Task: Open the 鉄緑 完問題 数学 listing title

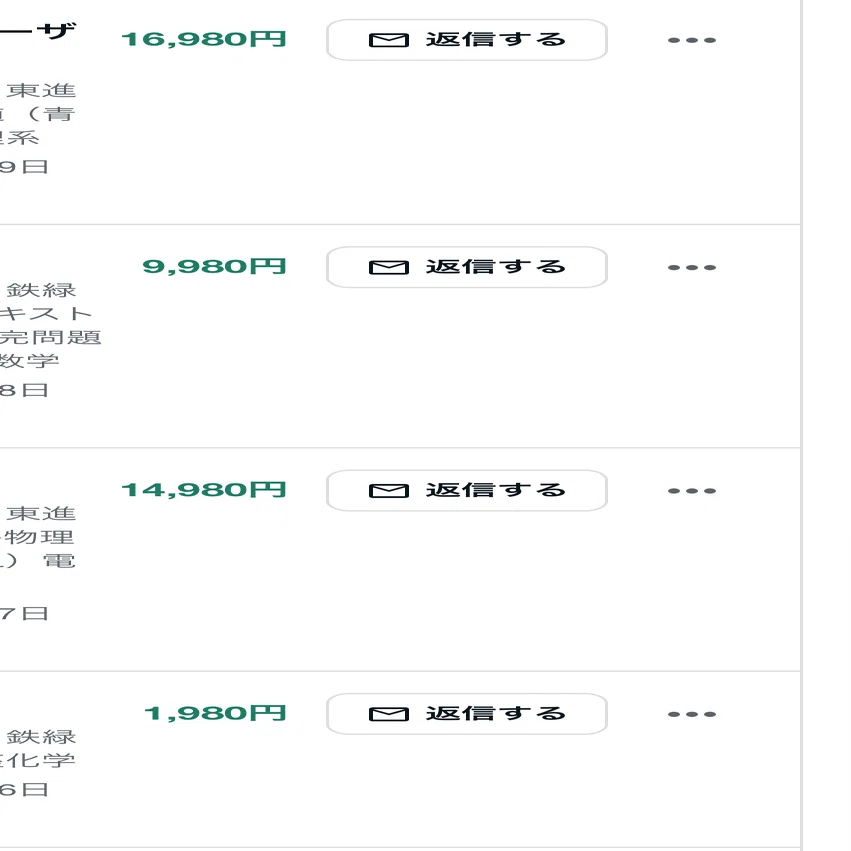Action: coord(50,325)
